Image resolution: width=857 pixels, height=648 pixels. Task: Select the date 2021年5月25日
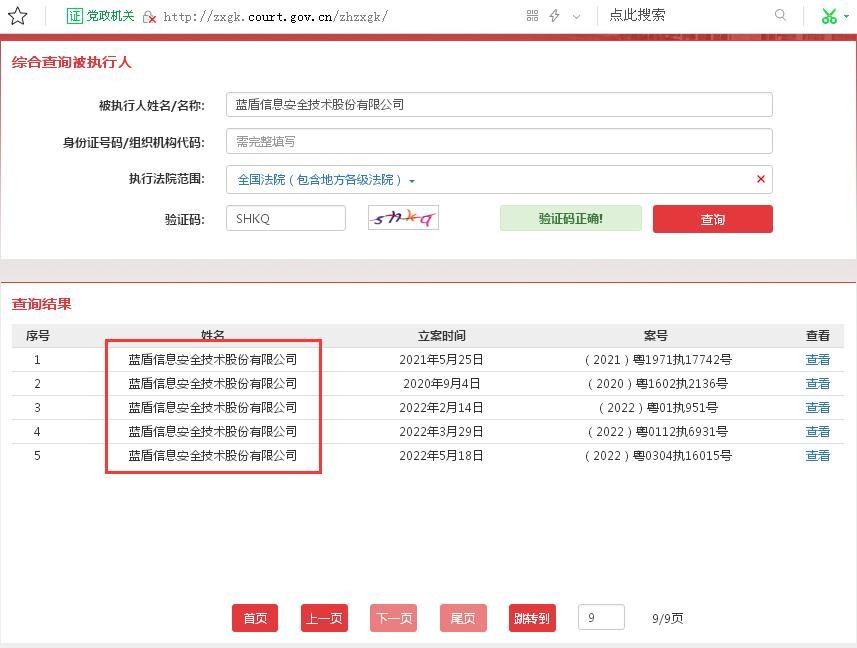(441, 360)
